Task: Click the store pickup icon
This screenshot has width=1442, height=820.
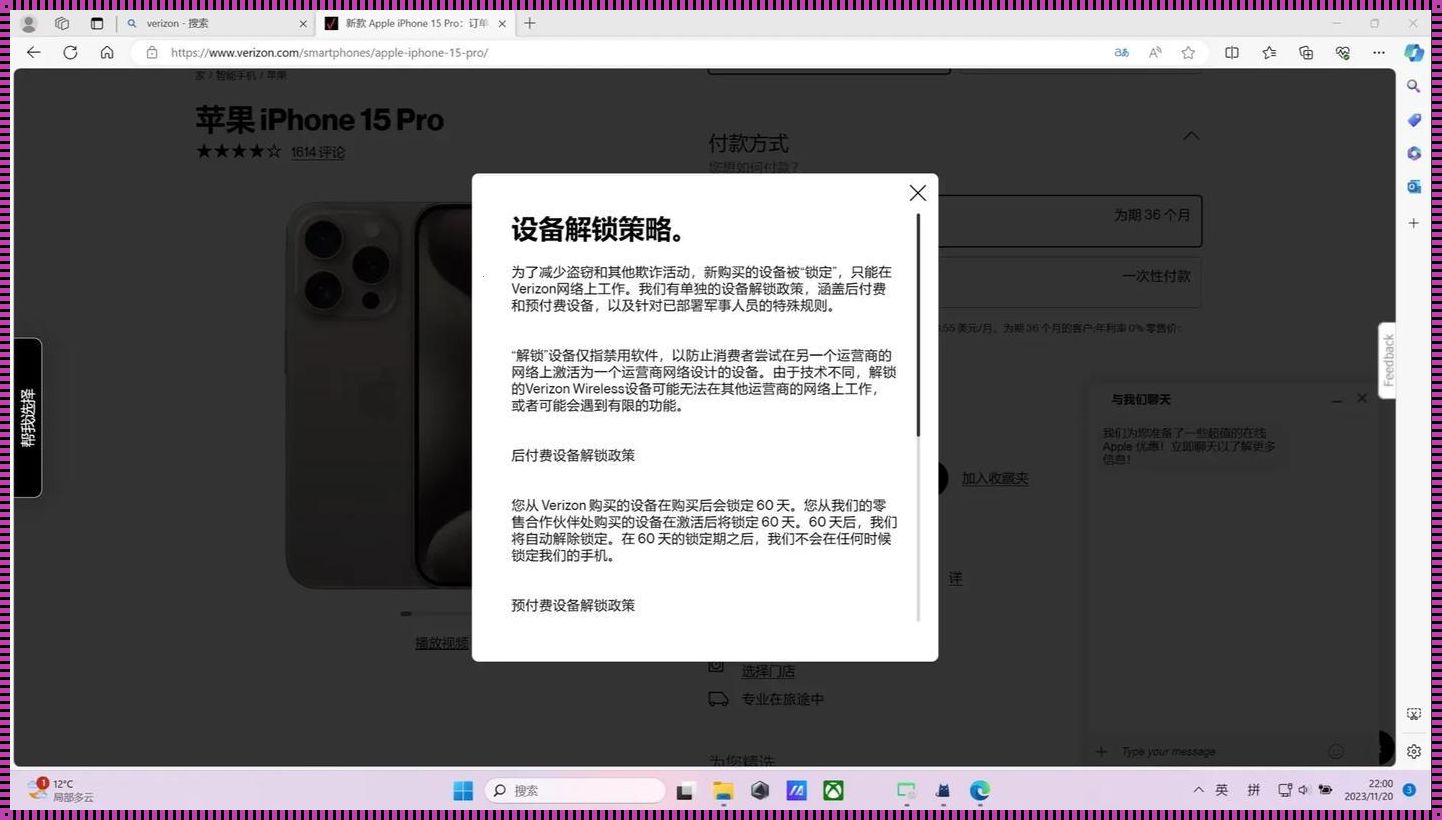Action: click(x=716, y=666)
